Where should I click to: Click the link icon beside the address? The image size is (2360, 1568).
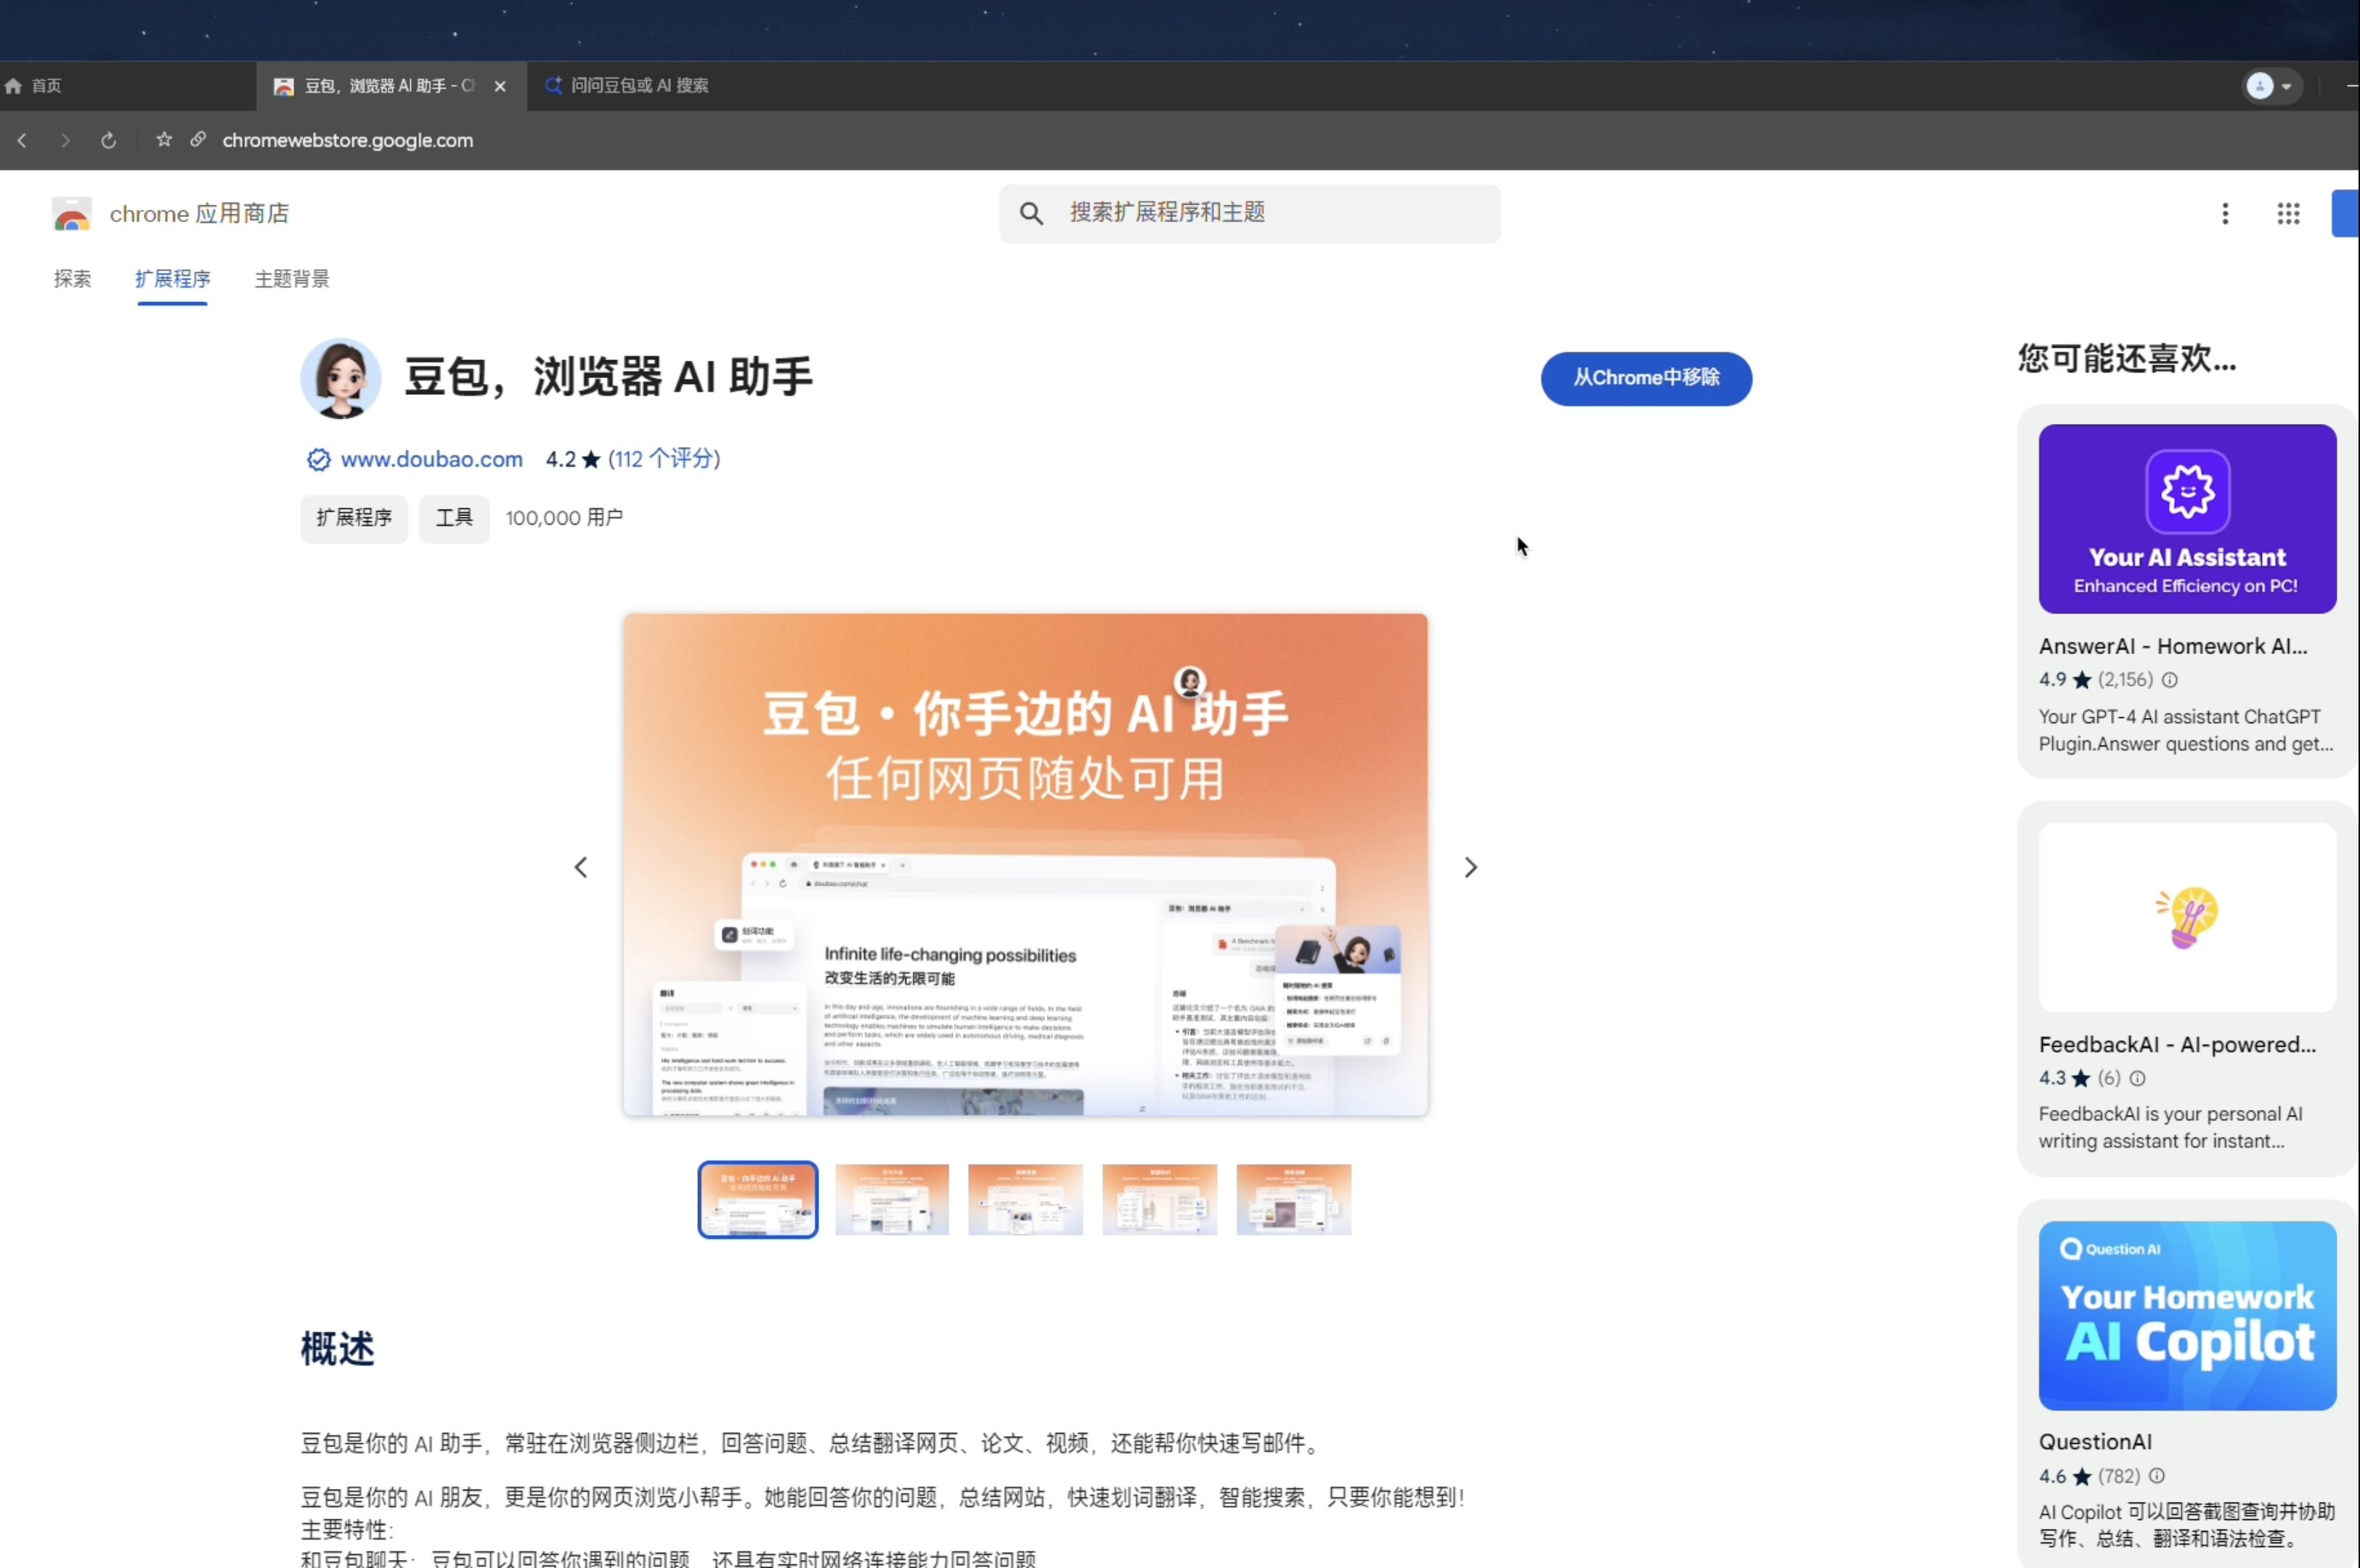click(x=198, y=140)
